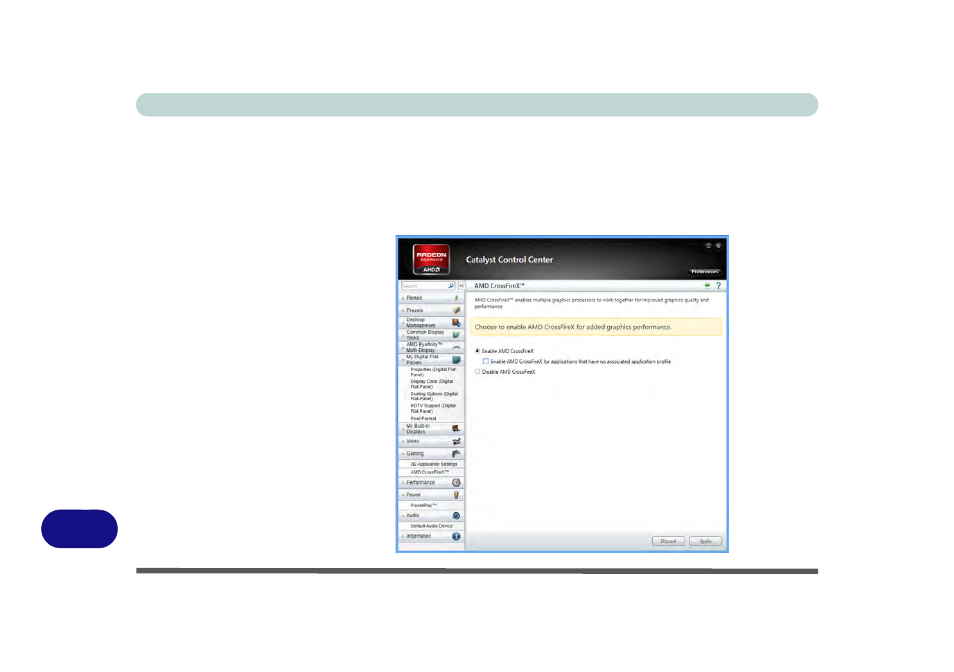
Task: Click the AMD Eyefinity Multi-Display icon
Action: tap(456, 347)
